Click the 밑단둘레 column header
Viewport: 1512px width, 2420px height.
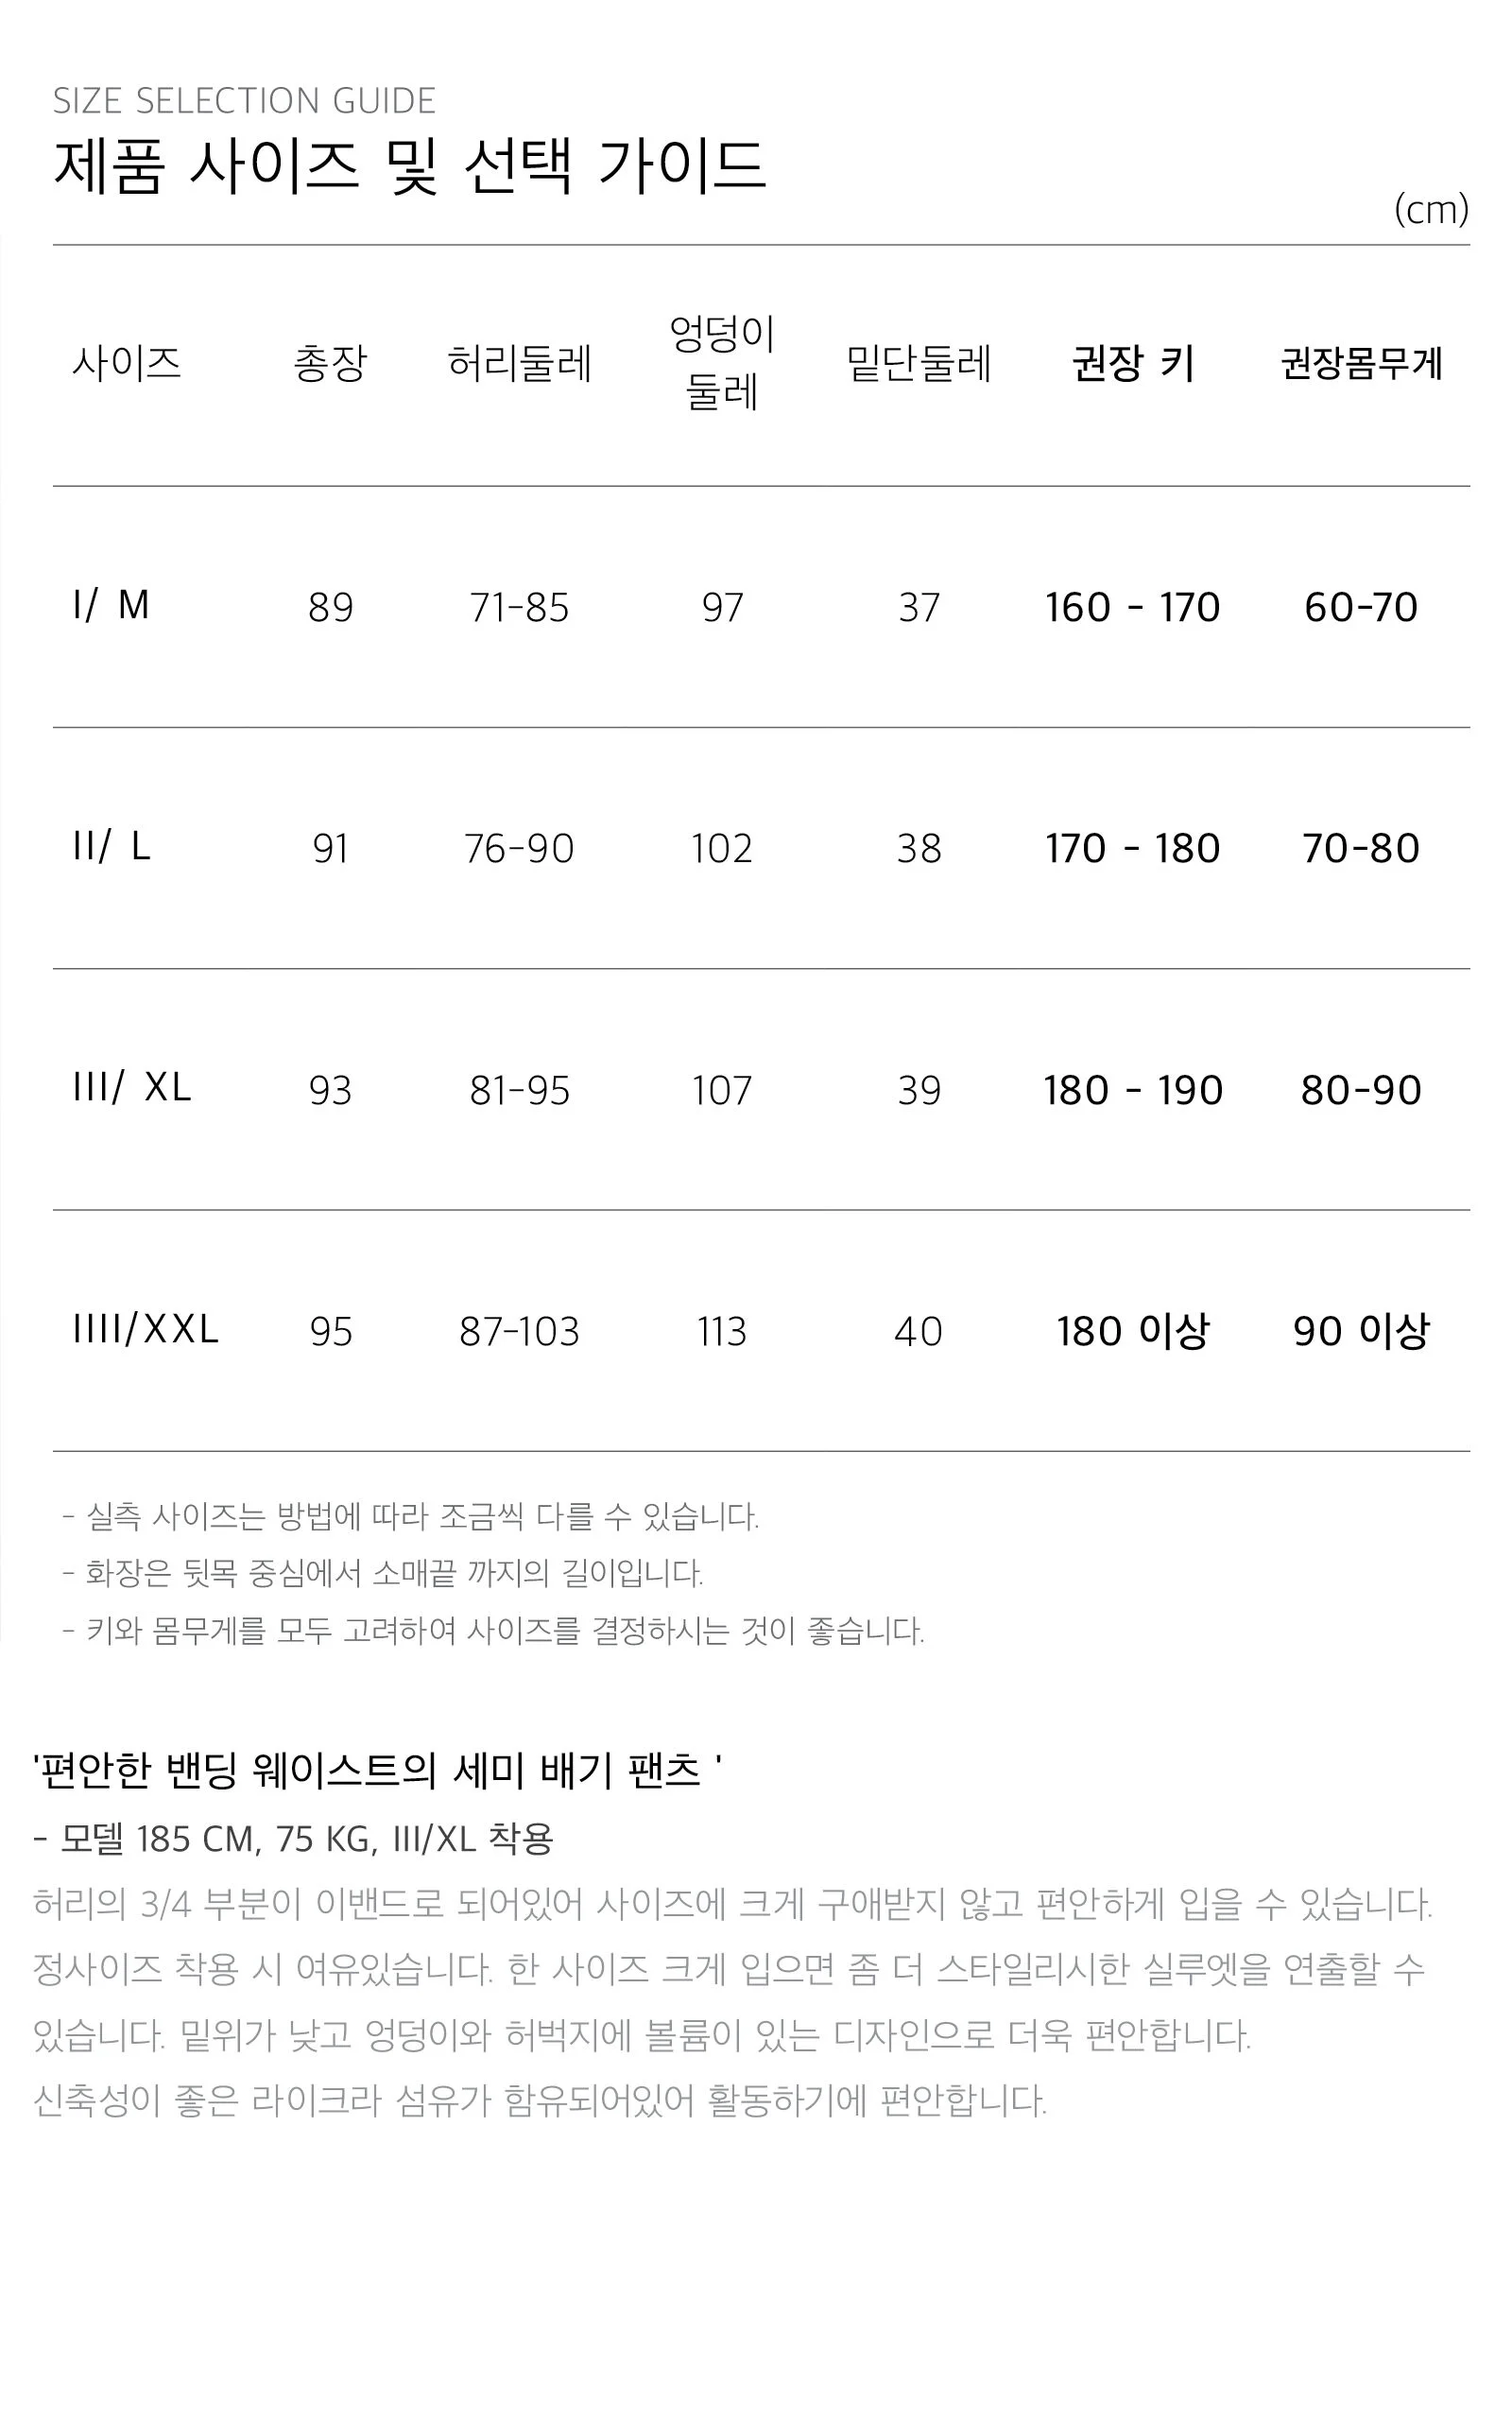click(x=918, y=362)
